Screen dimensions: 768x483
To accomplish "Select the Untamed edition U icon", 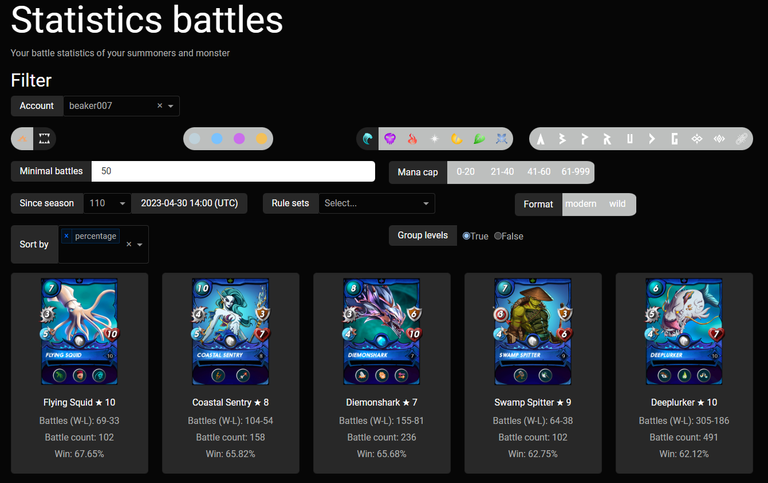I will (x=629, y=139).
